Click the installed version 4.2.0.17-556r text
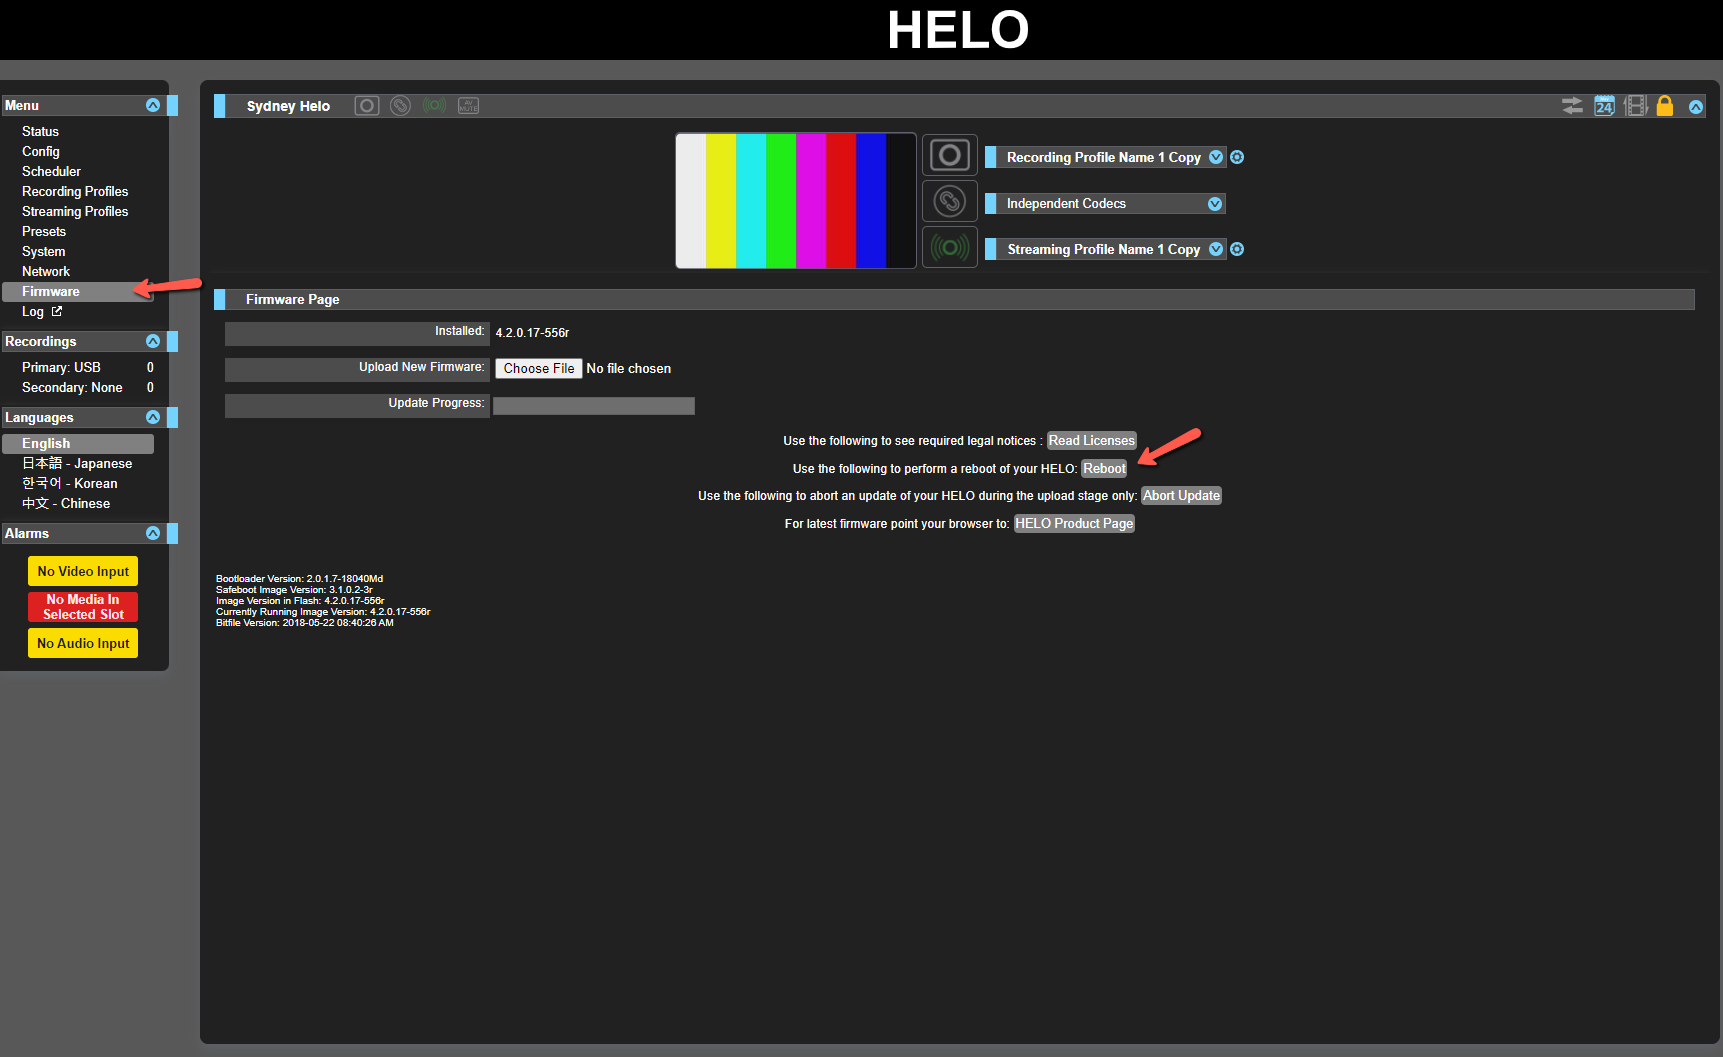Image resolution: width=1723 pixels, height=1057 pixels. coord(532,332)
